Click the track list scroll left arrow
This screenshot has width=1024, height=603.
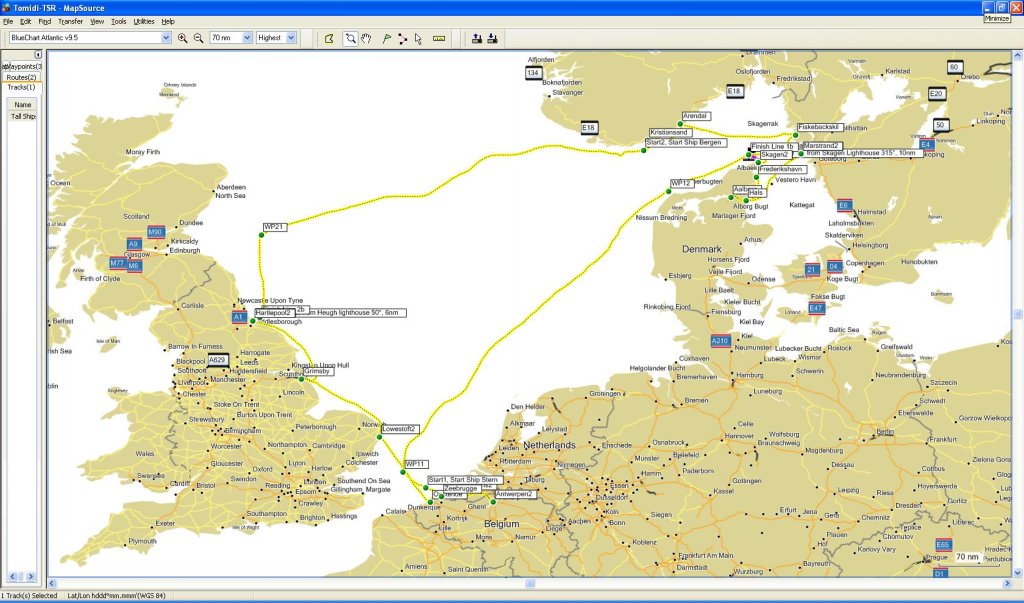[x=12, y=576]
